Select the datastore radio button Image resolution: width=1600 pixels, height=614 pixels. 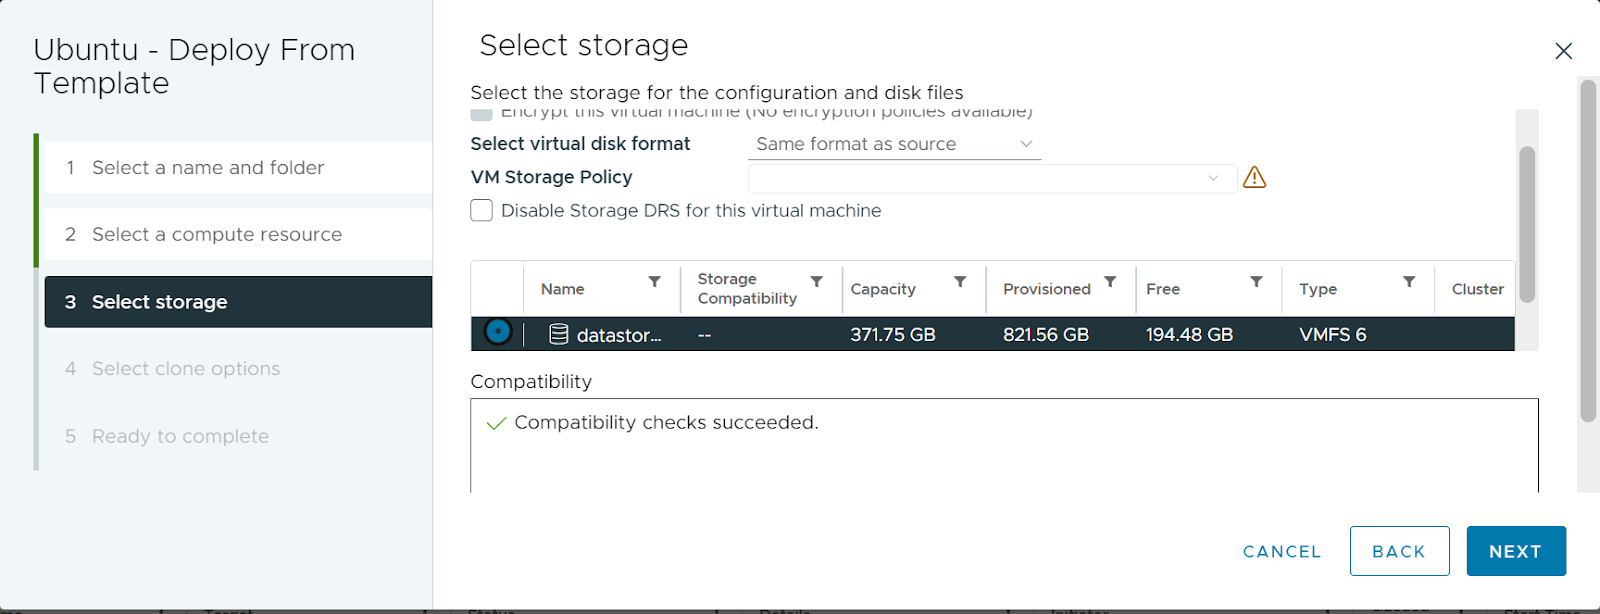click(498, 331)
